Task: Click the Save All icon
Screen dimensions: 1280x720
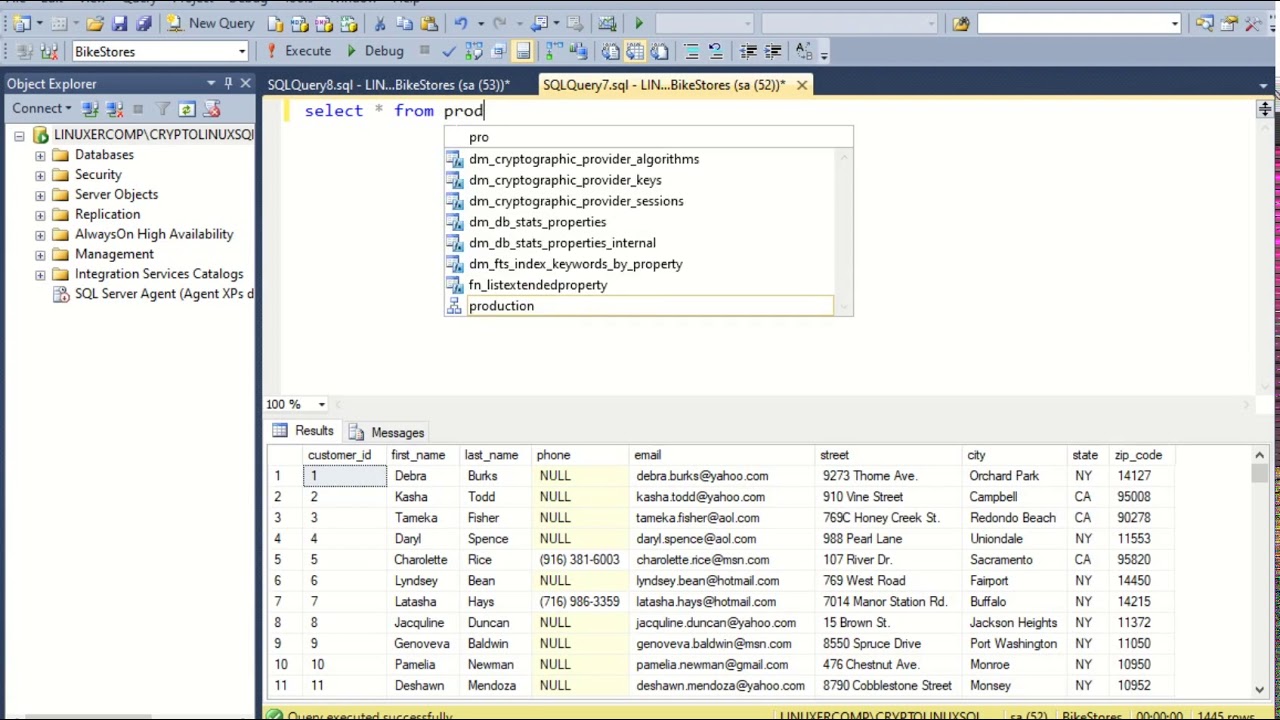Action: click(x=144, y=24)
